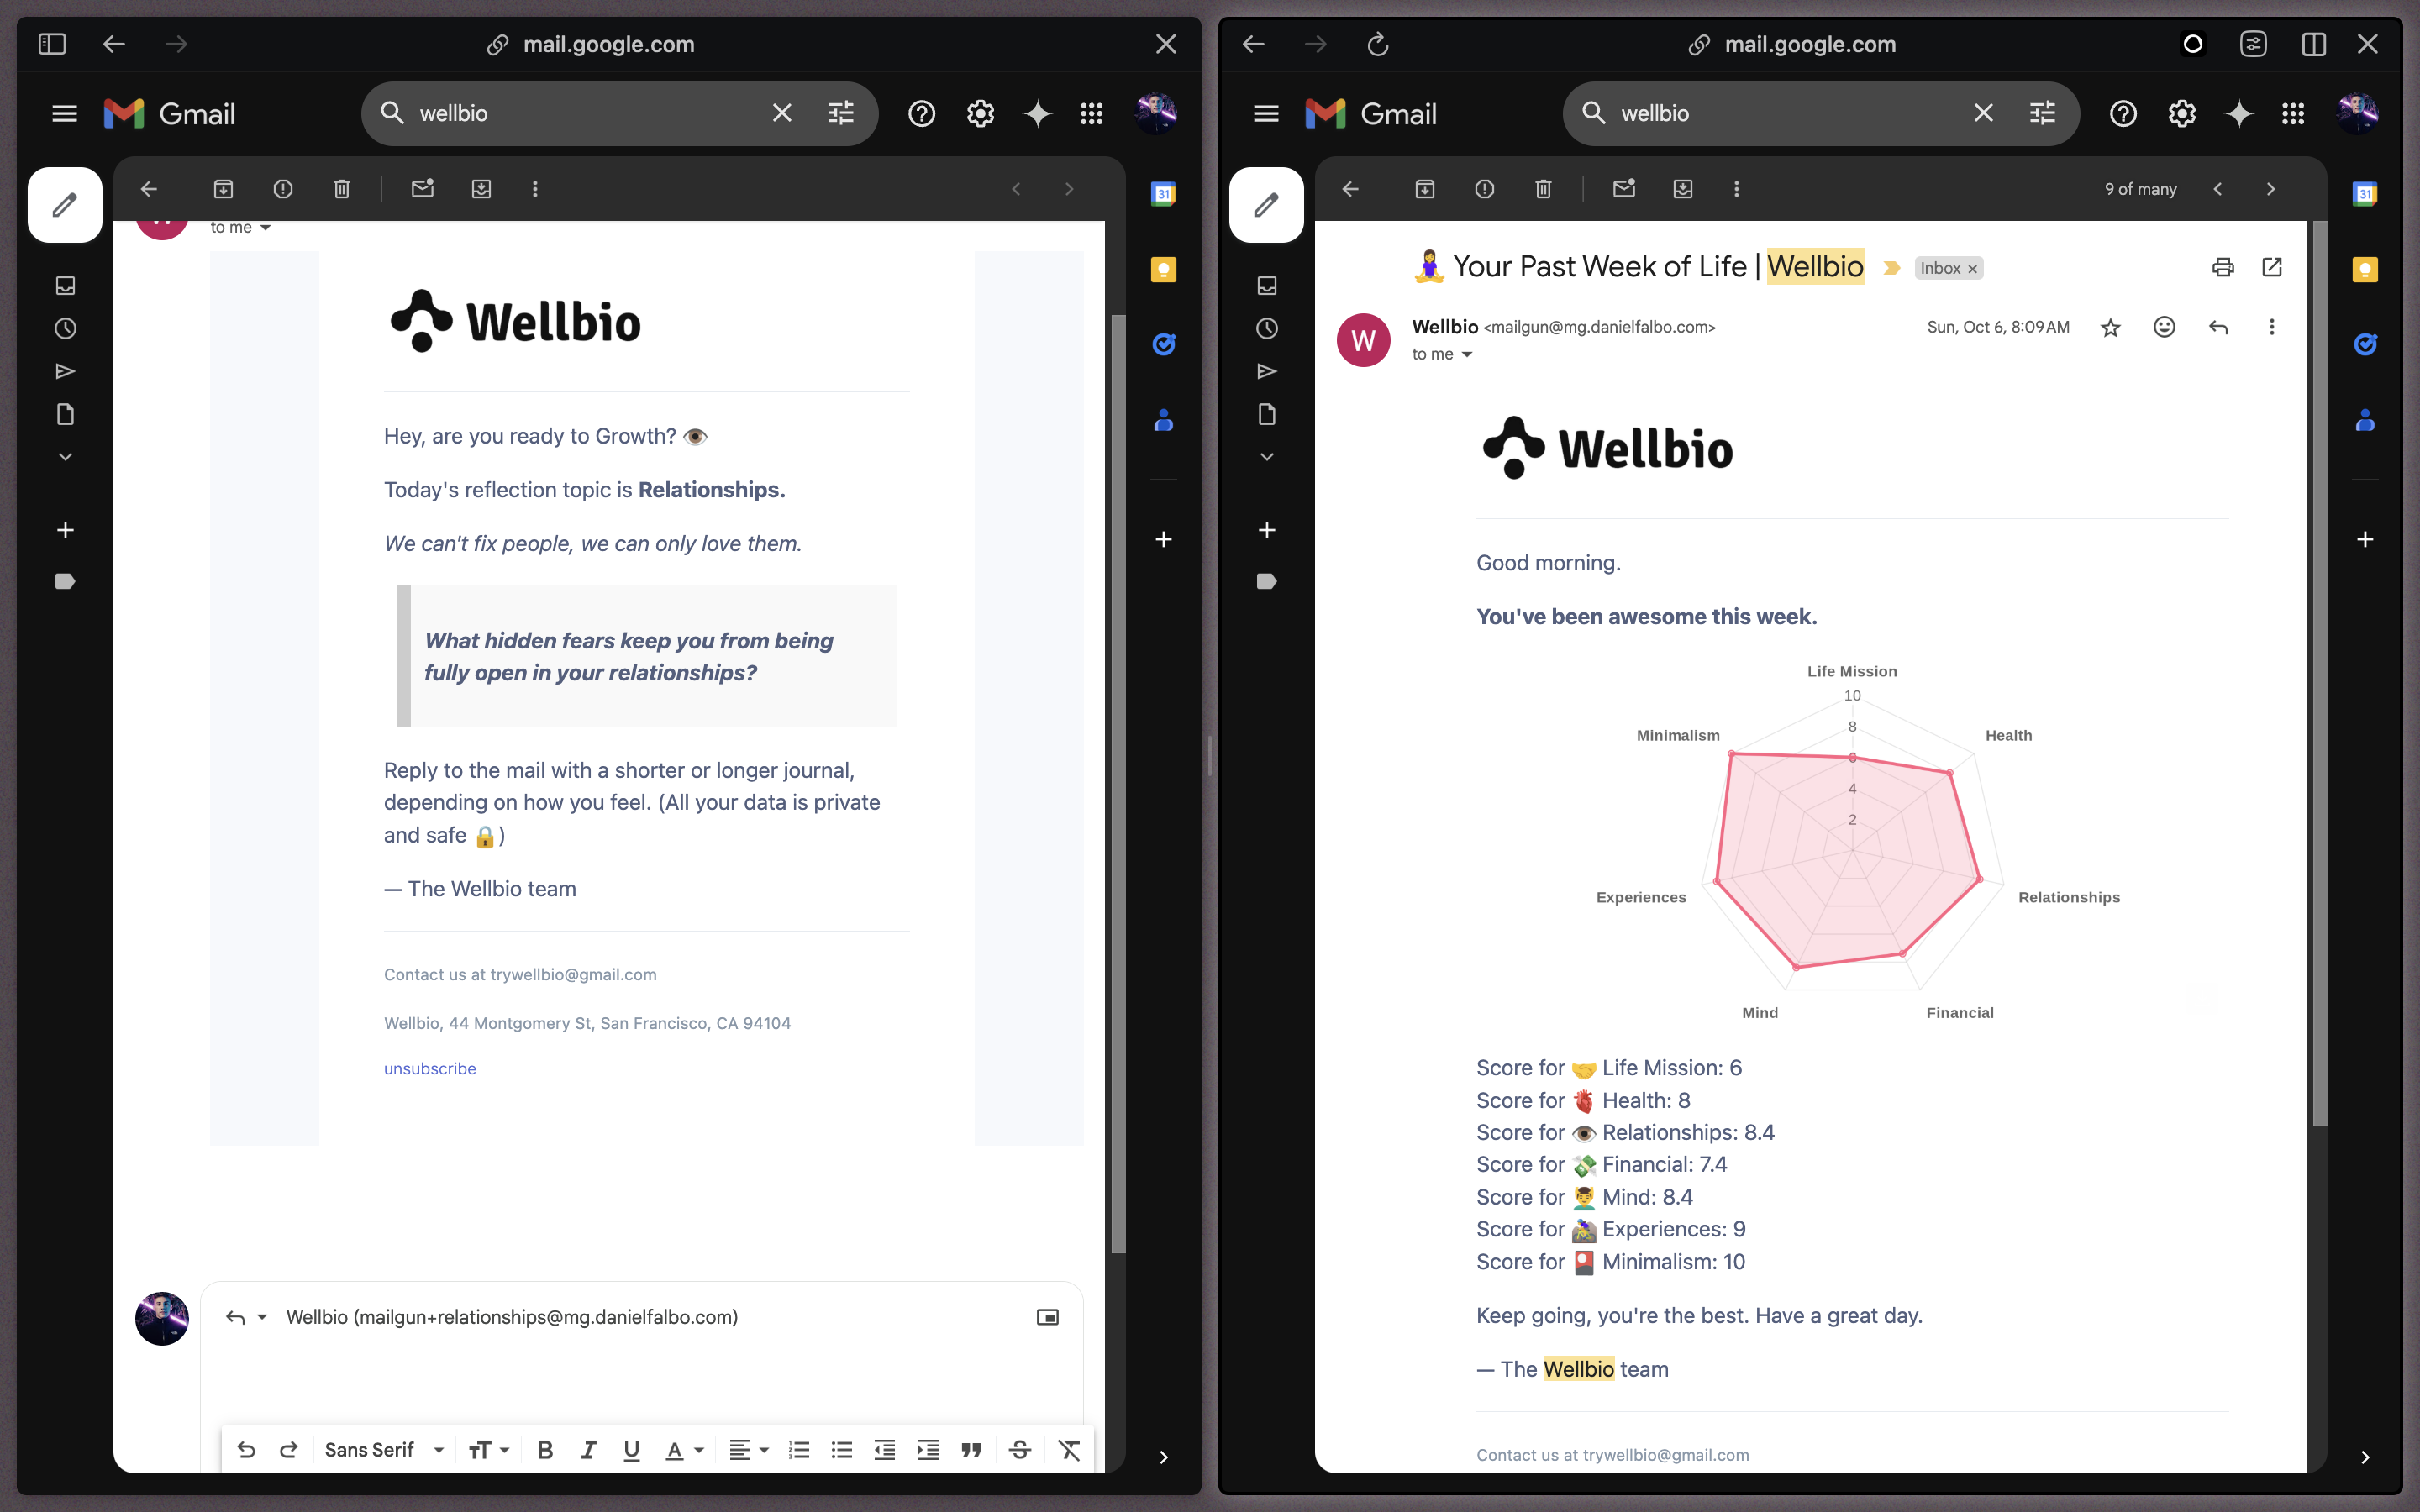Toggle bold formatting in reply editor
Viewport: 2420px width, 1512px height.
point(545,1450)
